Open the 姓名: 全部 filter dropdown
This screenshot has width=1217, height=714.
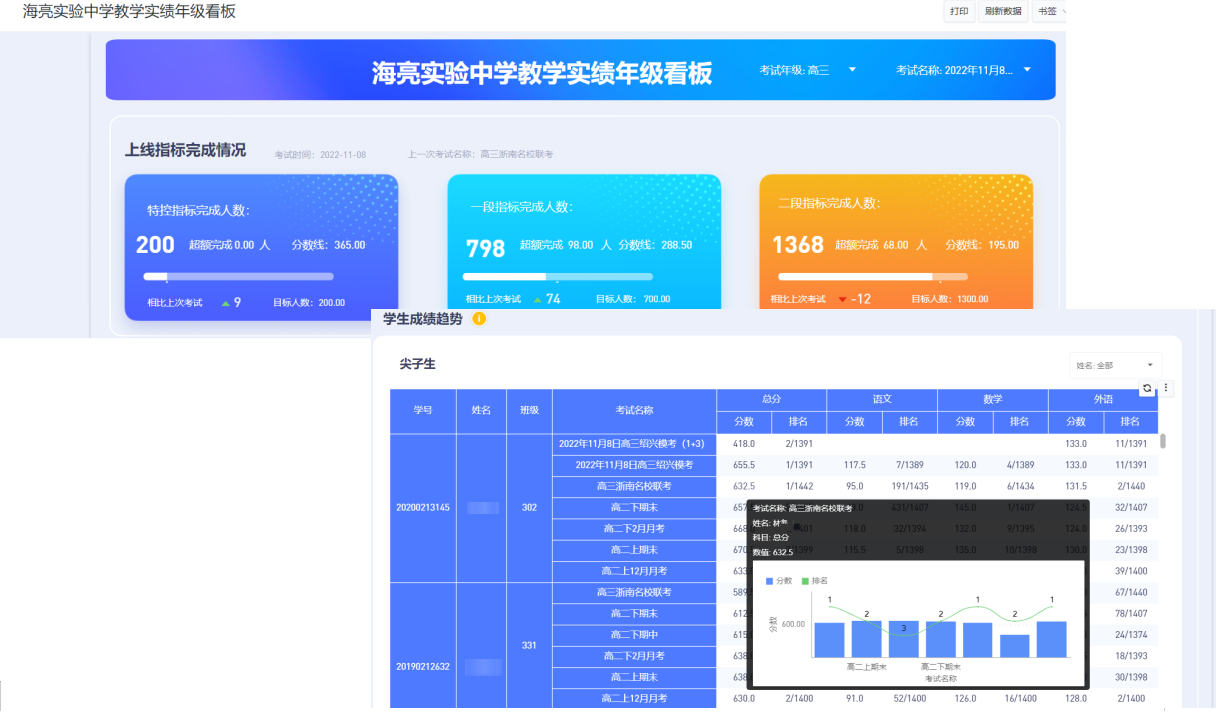[1115, 366]
